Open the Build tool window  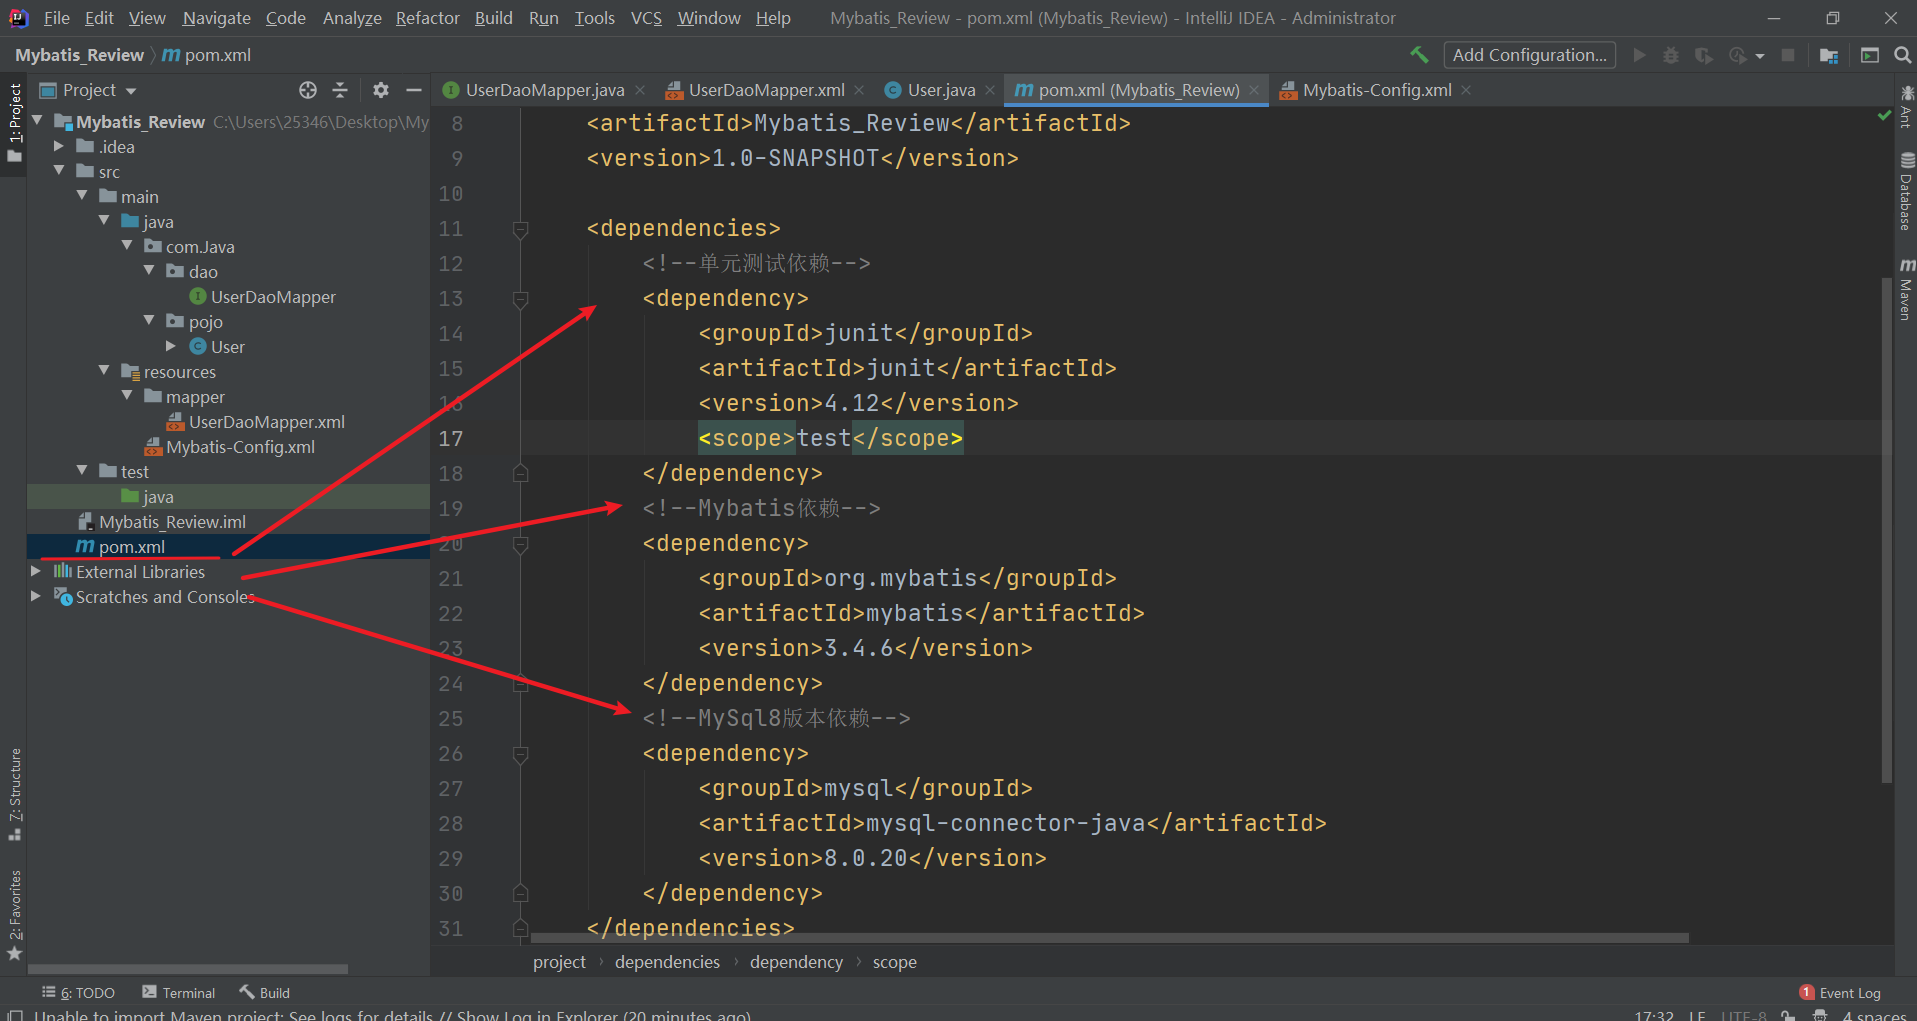tap(264, 993)
